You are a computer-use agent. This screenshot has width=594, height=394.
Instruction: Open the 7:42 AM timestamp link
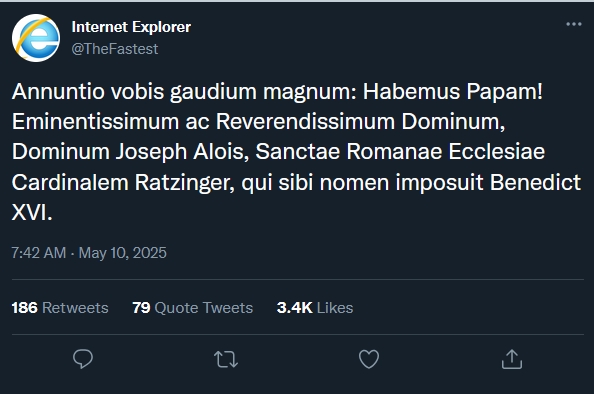coord(39,253)
